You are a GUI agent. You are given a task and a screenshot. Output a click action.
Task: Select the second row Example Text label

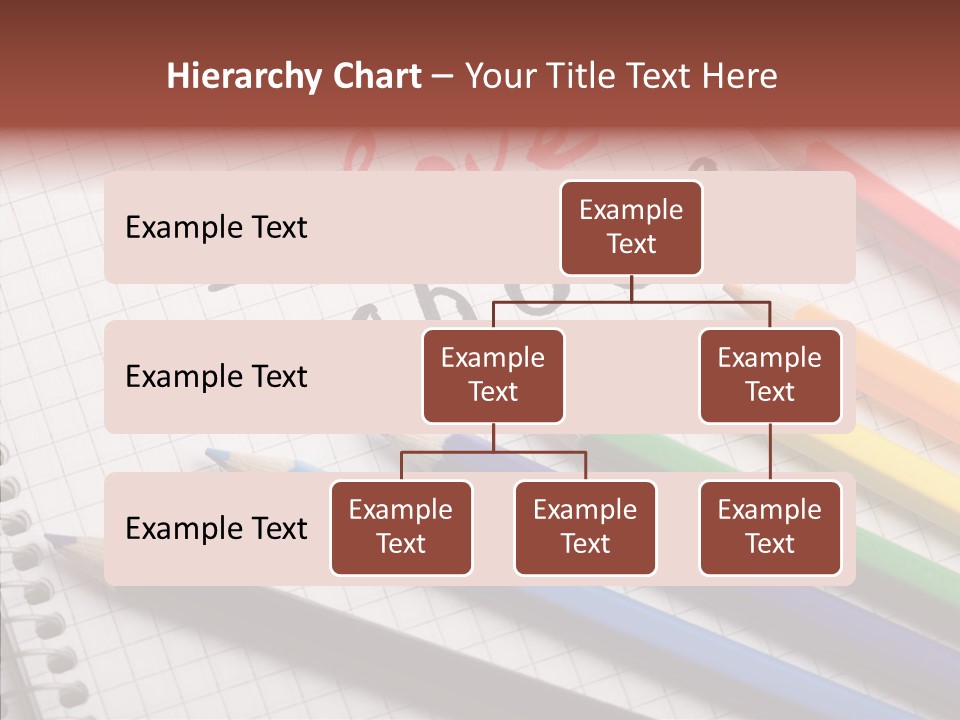point(215,376)
